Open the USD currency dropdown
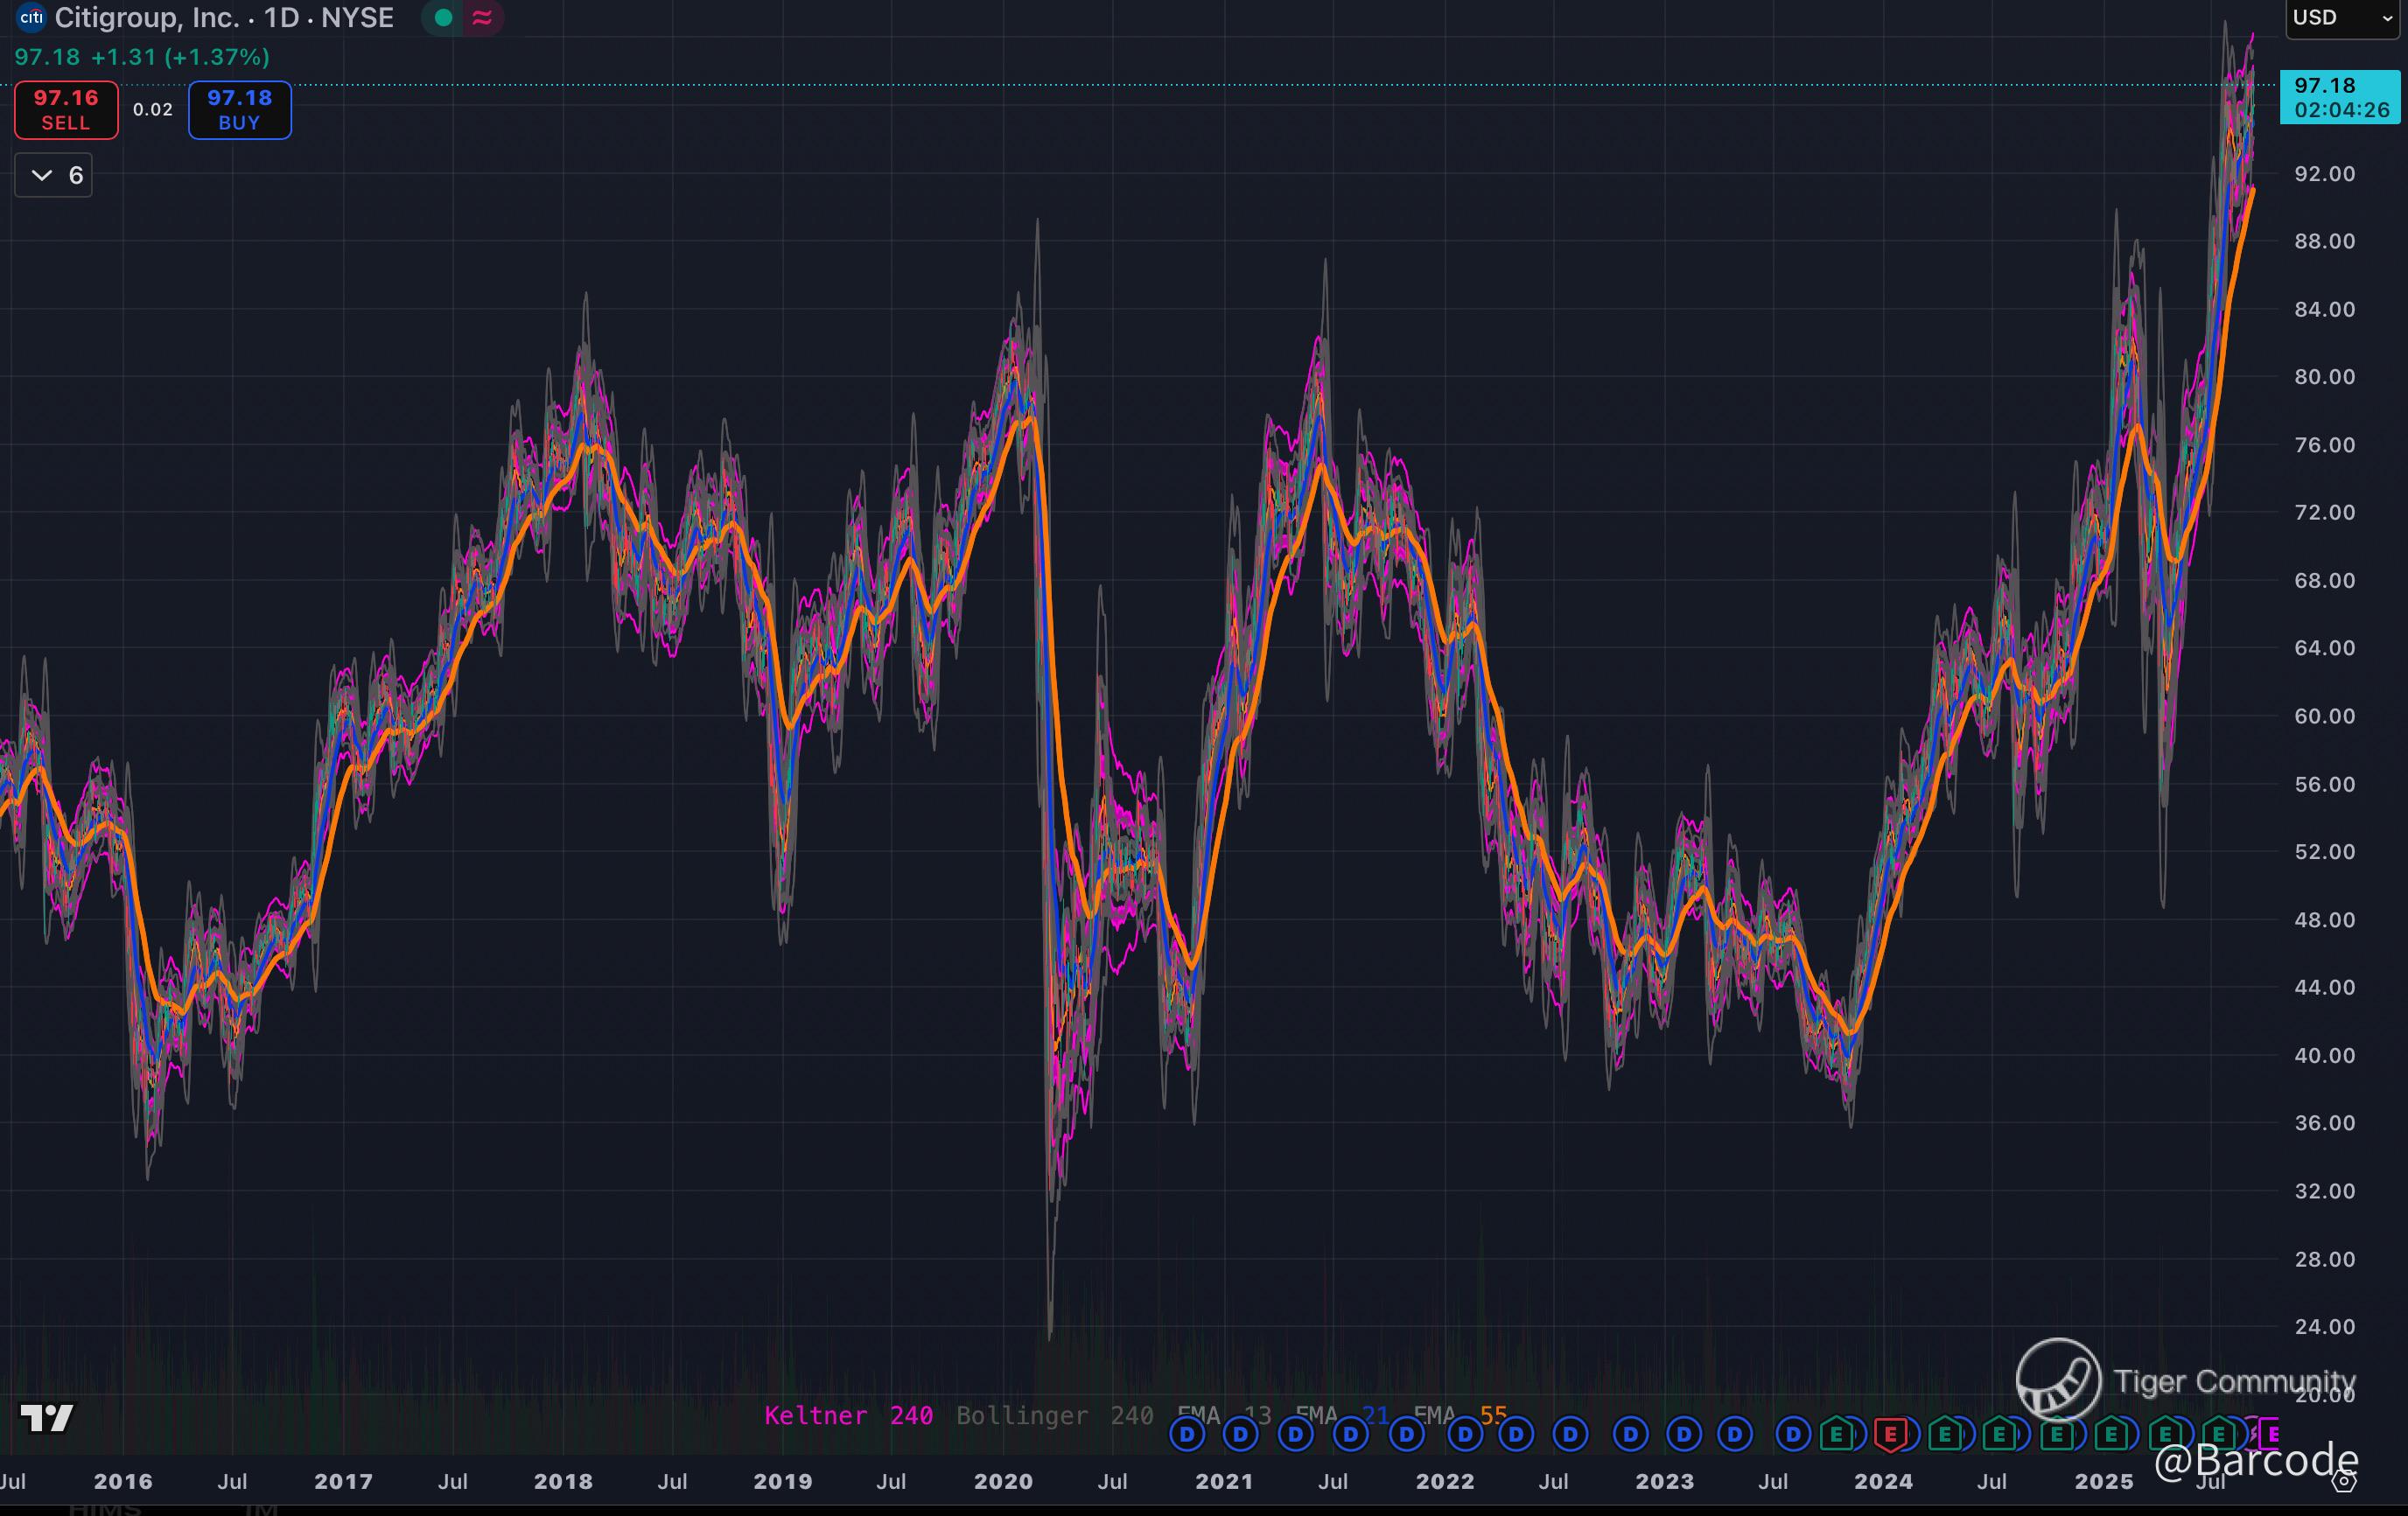Screen dimensions: 2408x1516 coord(2341,18)
